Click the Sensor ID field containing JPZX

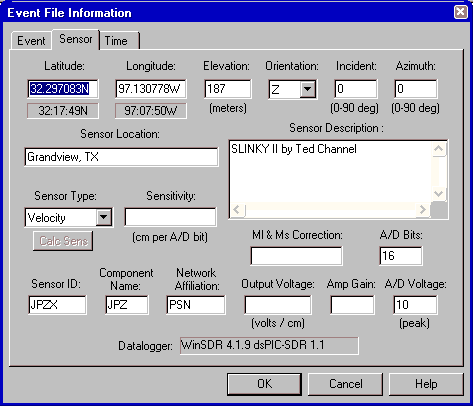[x=57, y=305]
